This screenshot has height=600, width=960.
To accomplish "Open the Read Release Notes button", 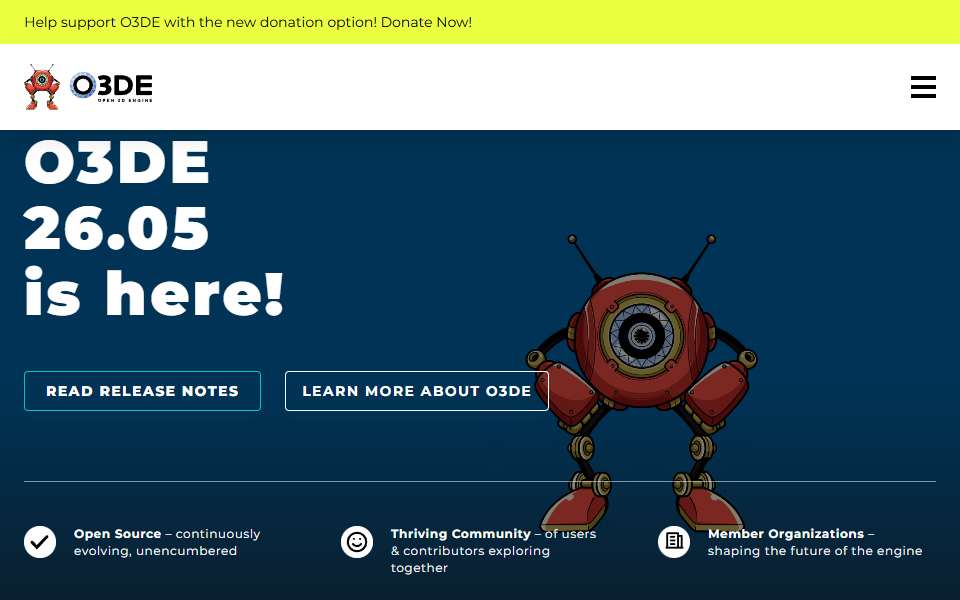I will click(143, 391).
